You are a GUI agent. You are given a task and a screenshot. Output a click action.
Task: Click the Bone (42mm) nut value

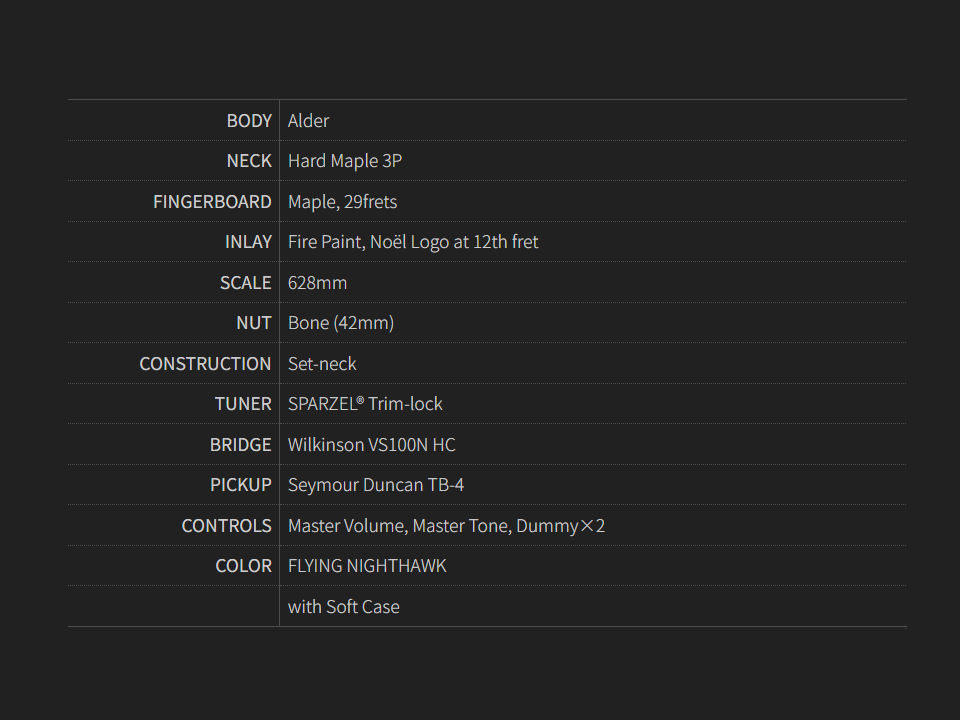tap(341, 323)
